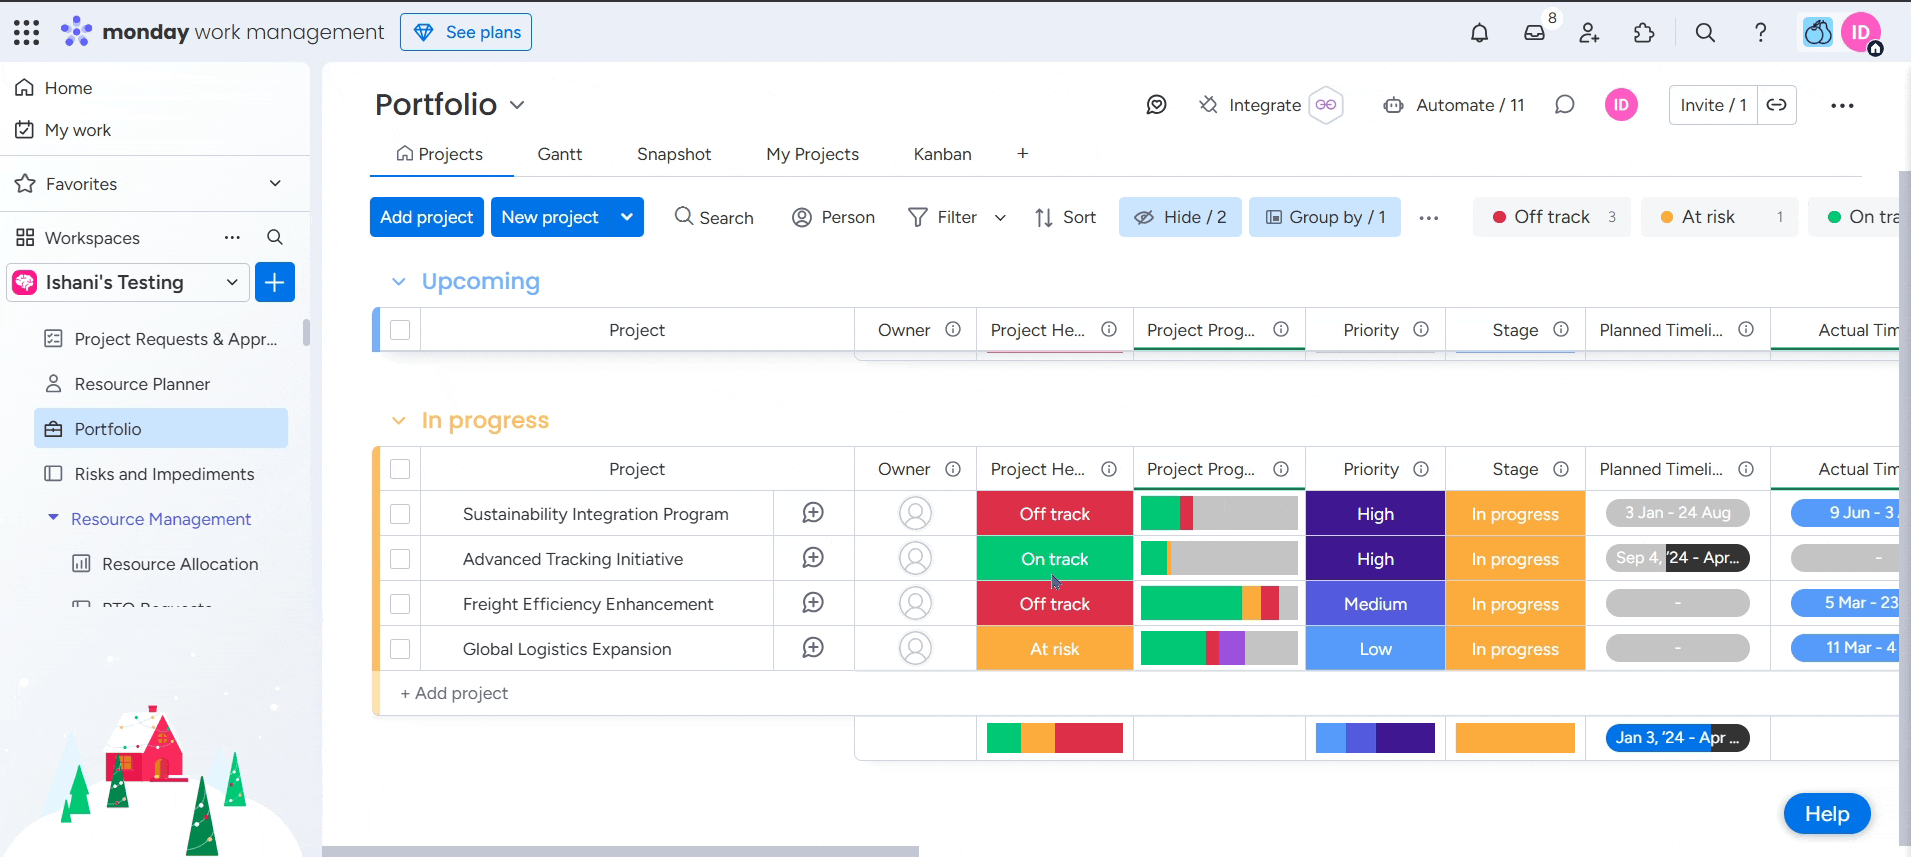Expand Favorites section
The height and width of the screenshot is (857, 1911).
275,183
